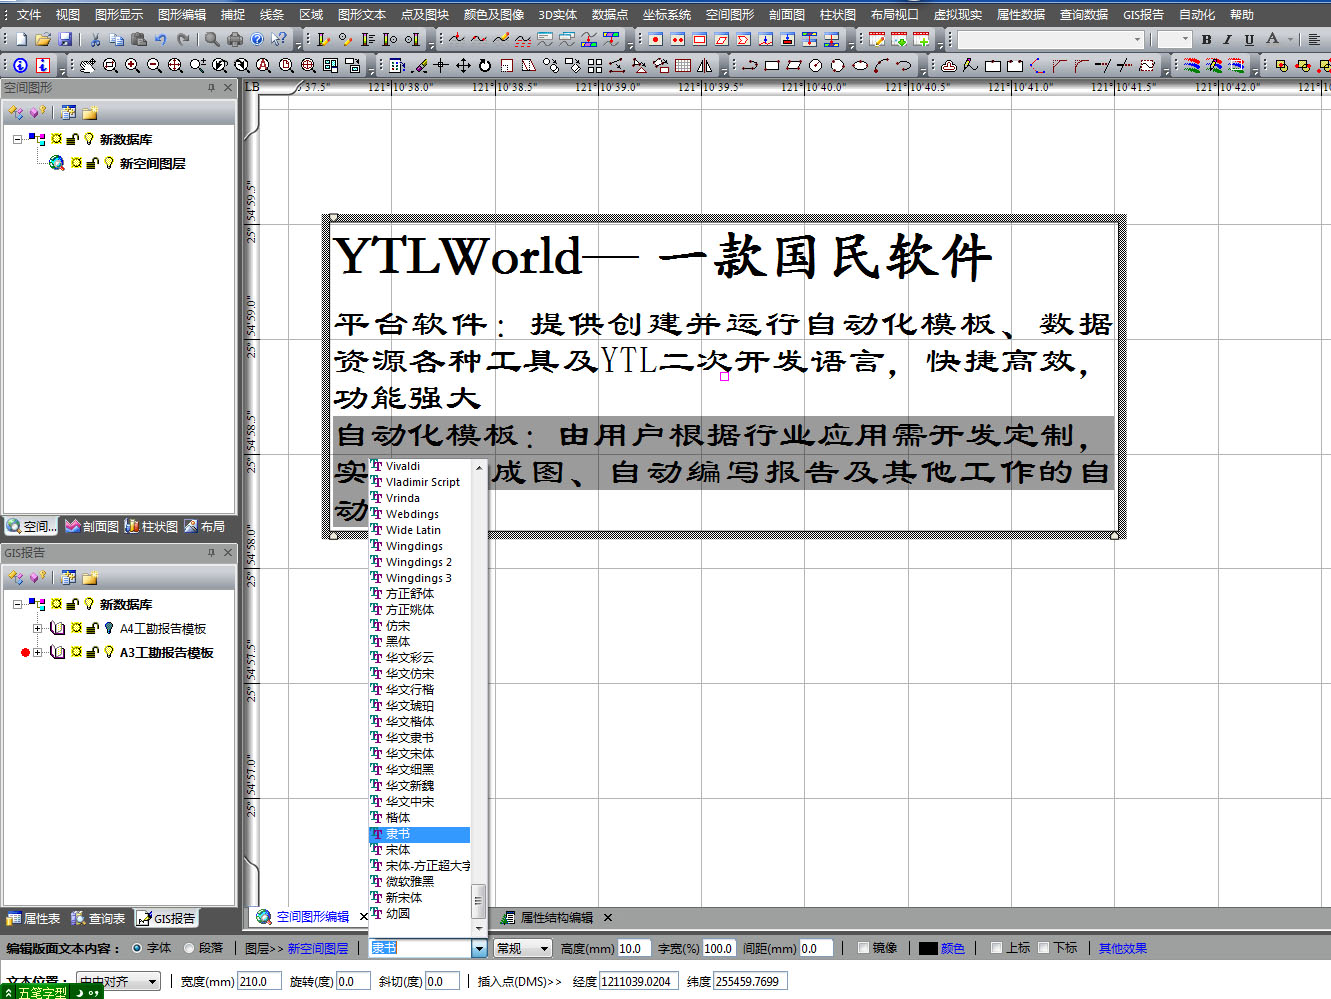Open the font name dropdown arrow
Screen dimensions: 1331x999
(x=479, y=948)
